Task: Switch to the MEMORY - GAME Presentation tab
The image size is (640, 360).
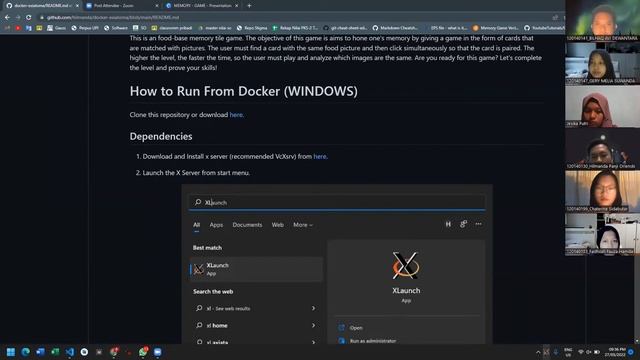Action: pyautogui.click(x=202, y=6)
